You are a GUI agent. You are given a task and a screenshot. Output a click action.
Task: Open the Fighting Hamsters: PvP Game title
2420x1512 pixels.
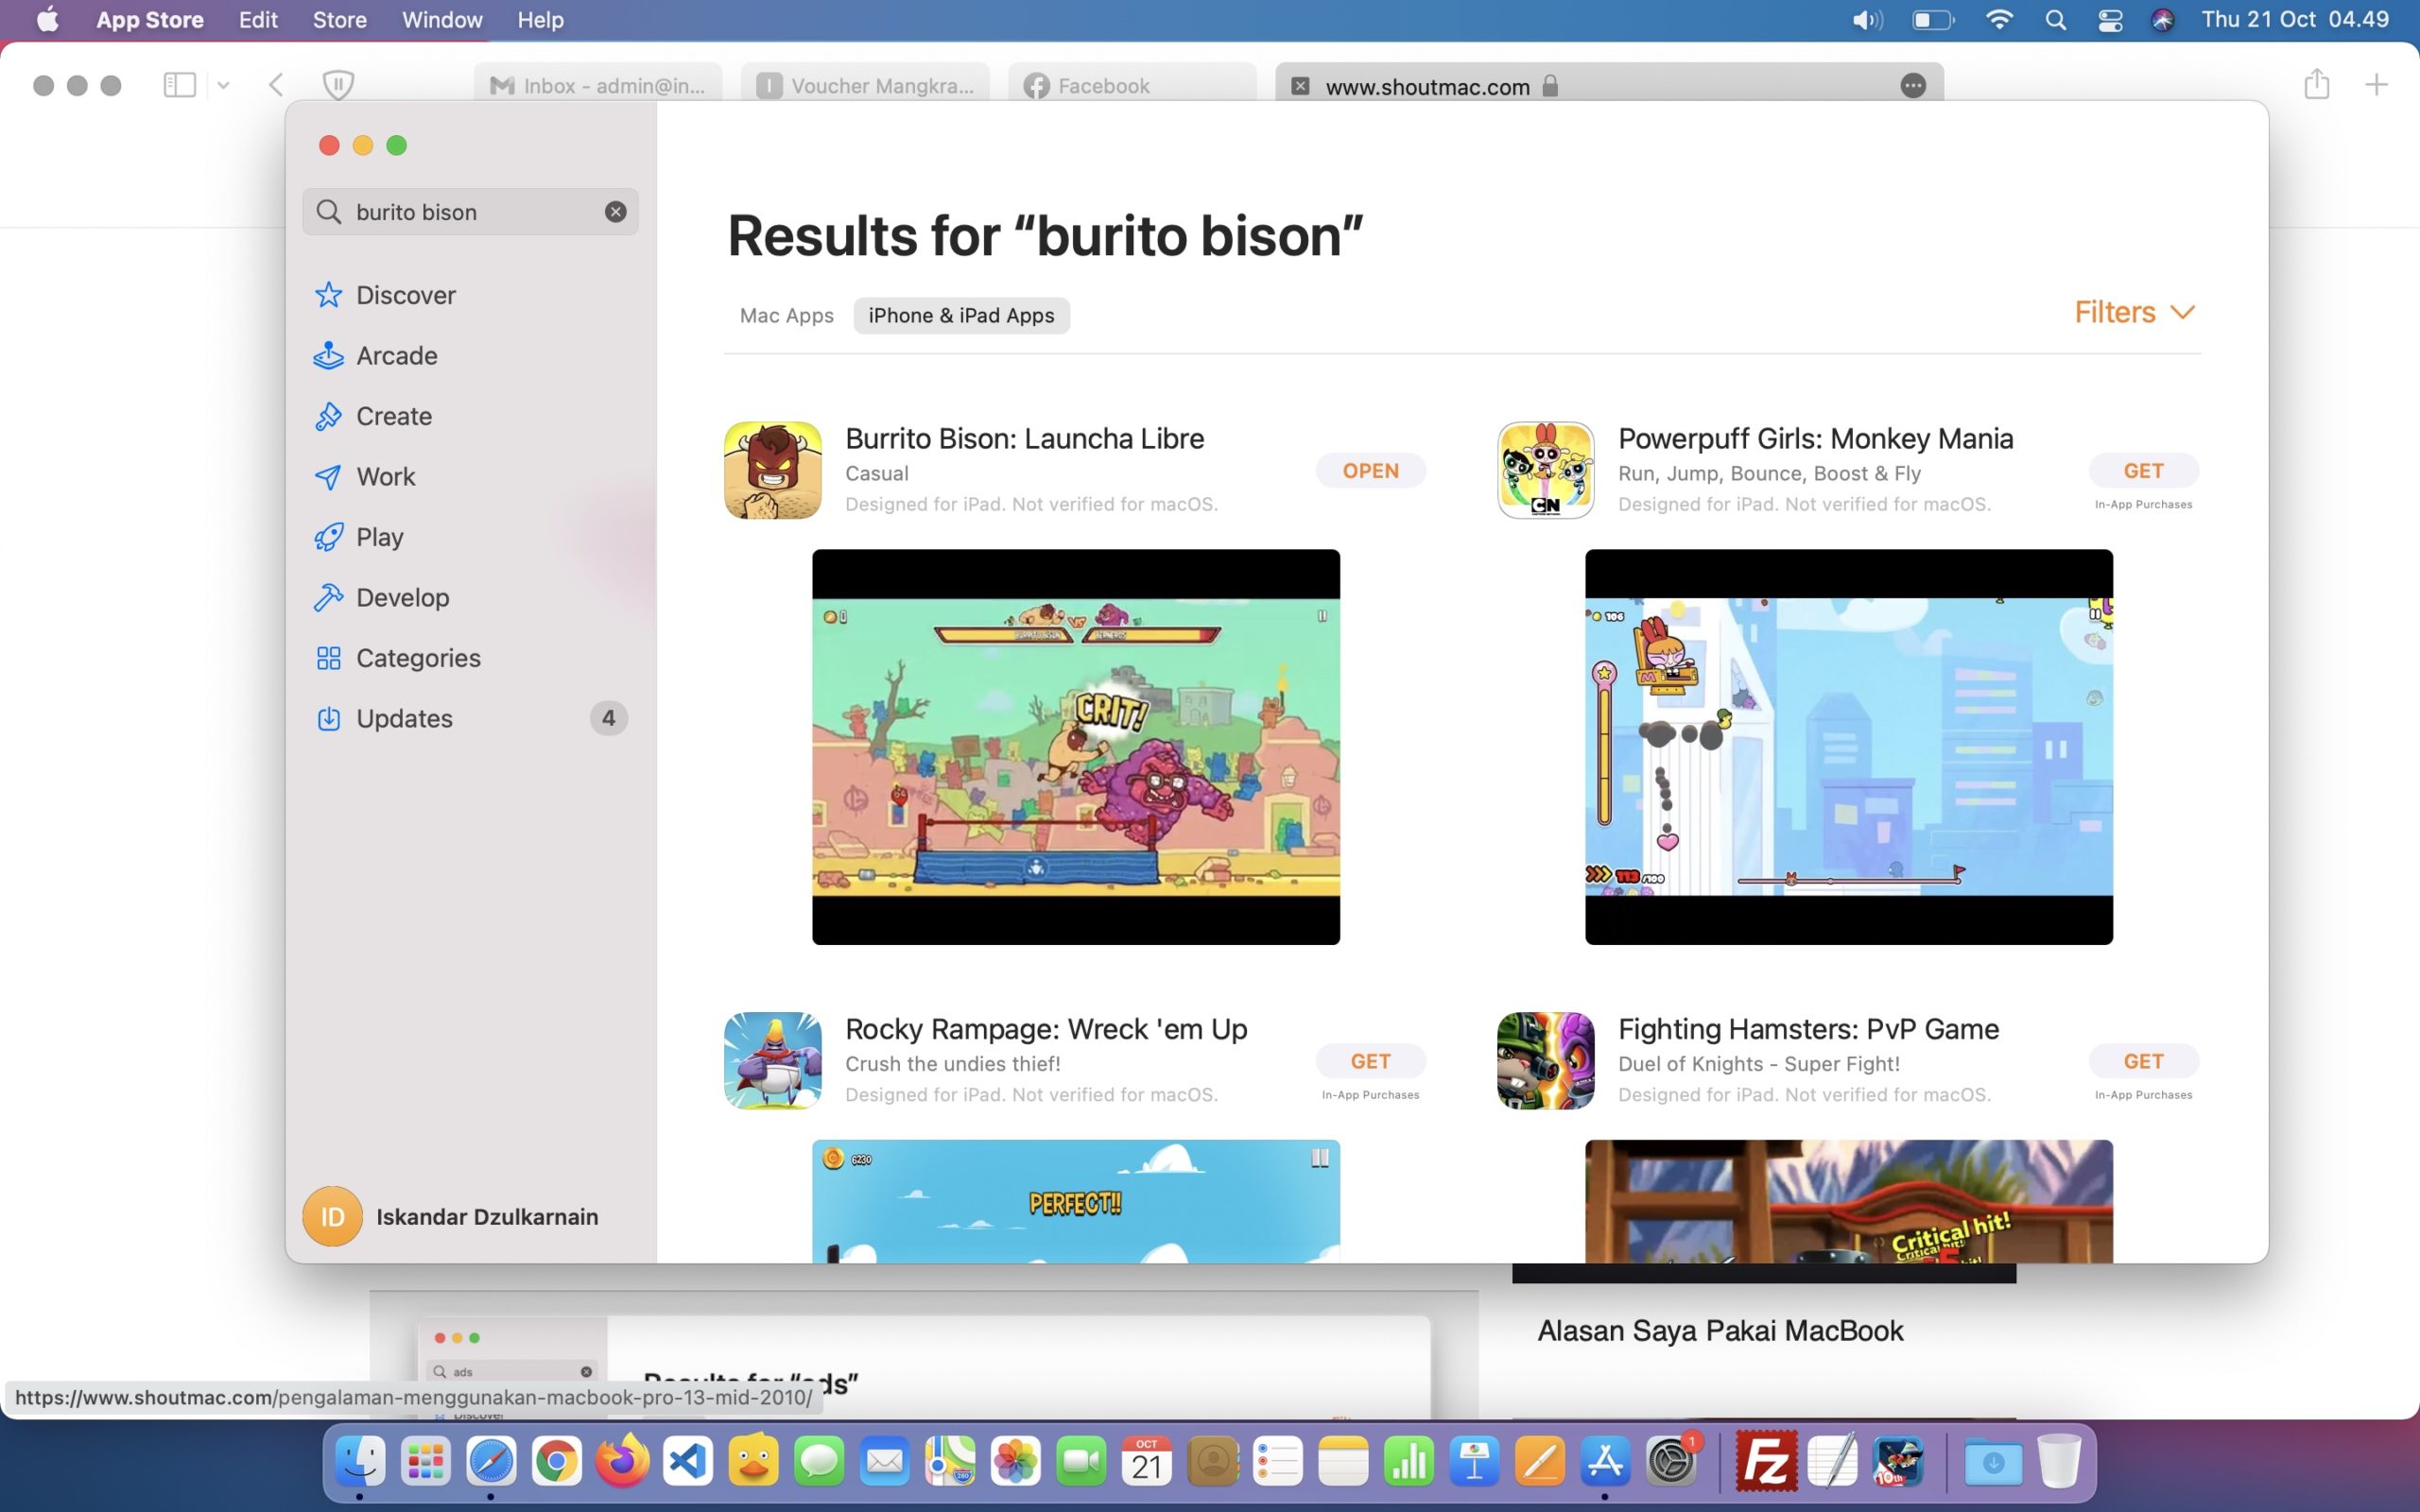pyautogui.click(x=1808, y=1029)
